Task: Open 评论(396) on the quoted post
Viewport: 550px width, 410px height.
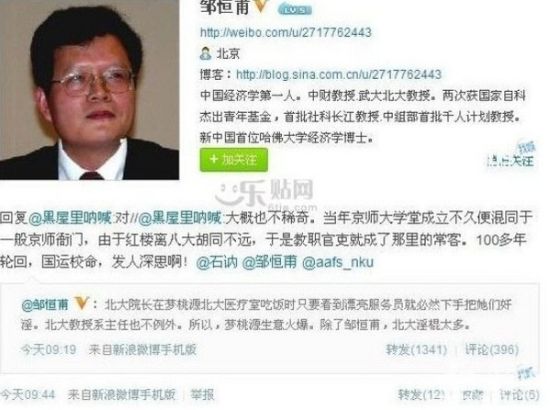Action: point(491,349)
